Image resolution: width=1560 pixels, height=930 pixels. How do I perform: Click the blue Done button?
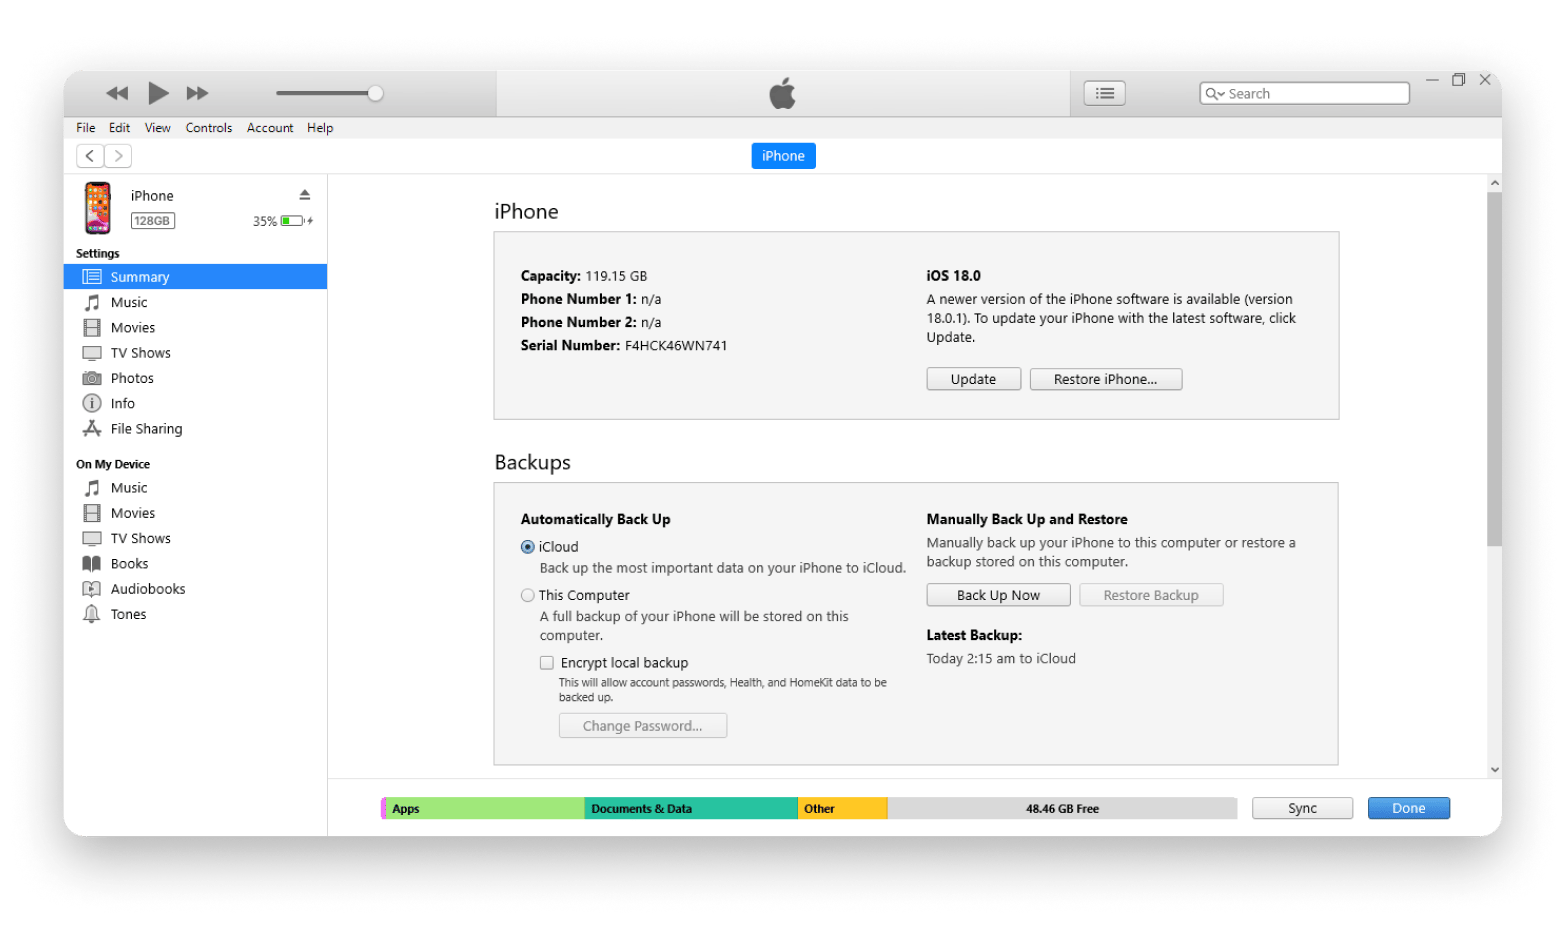tap(1408, 808)
